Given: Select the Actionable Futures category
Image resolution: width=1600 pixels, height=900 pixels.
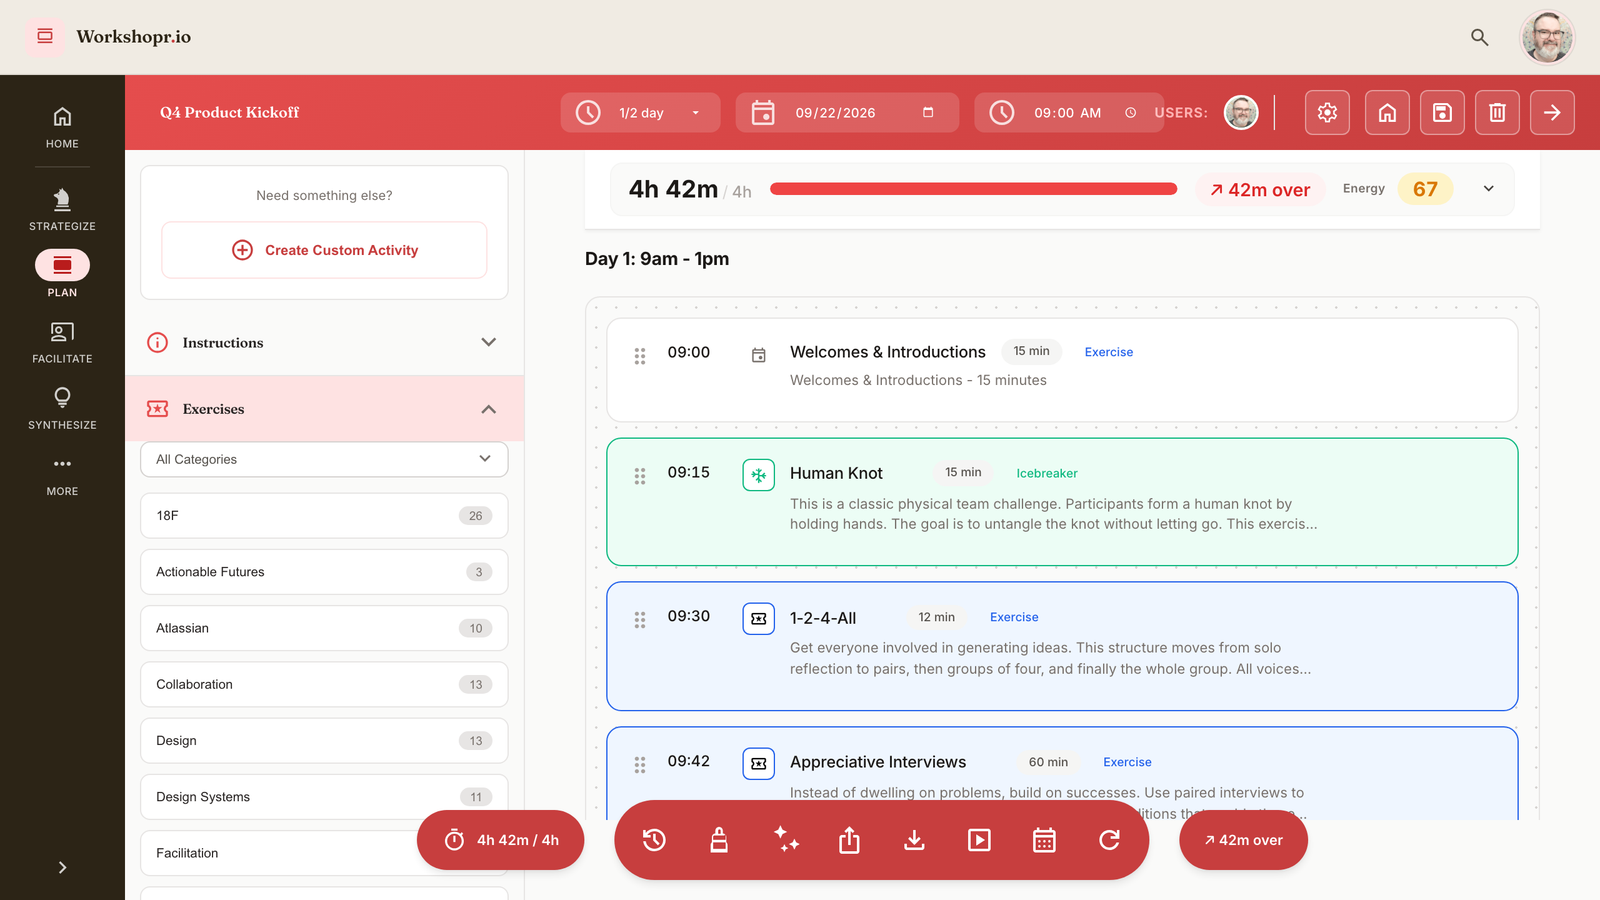Looking at the screenshot, I should (x=324, y=572).
